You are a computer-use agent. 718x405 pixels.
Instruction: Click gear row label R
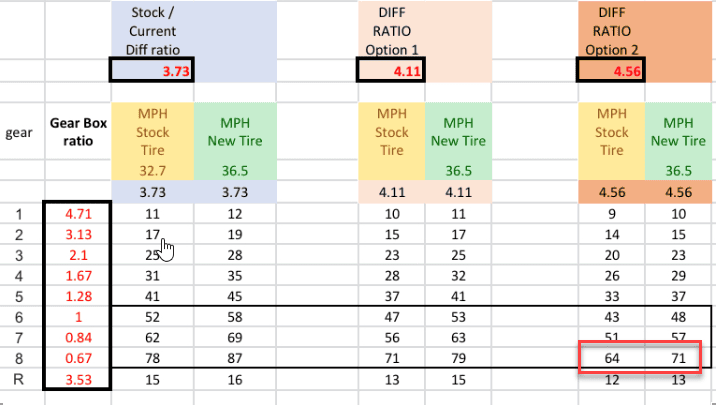(x=19, y=379)
